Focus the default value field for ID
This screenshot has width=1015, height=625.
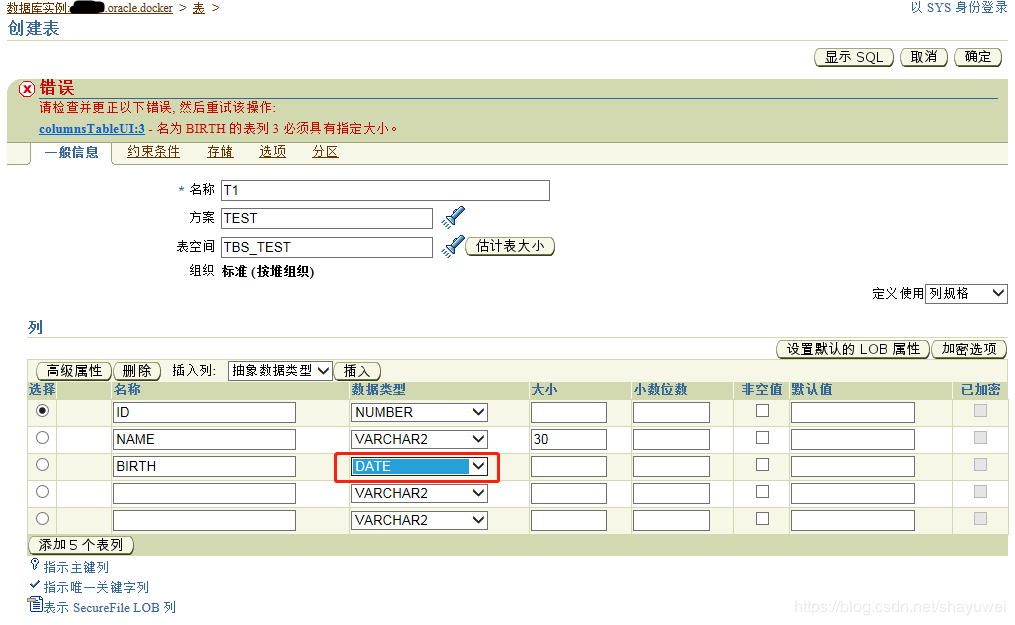tap(853, 412)
